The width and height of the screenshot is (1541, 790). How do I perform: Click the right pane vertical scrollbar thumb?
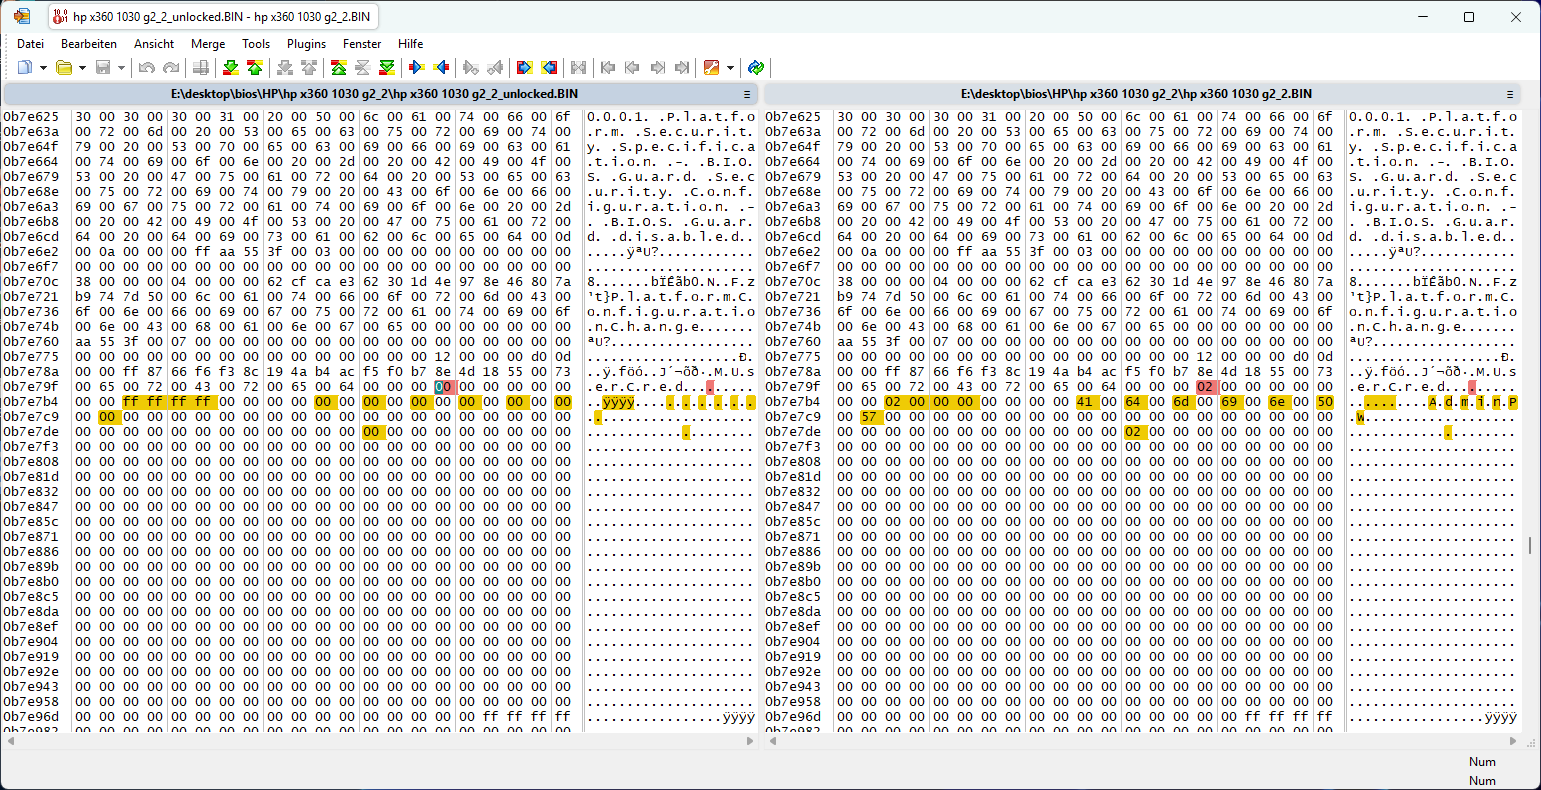point(1529,545)
